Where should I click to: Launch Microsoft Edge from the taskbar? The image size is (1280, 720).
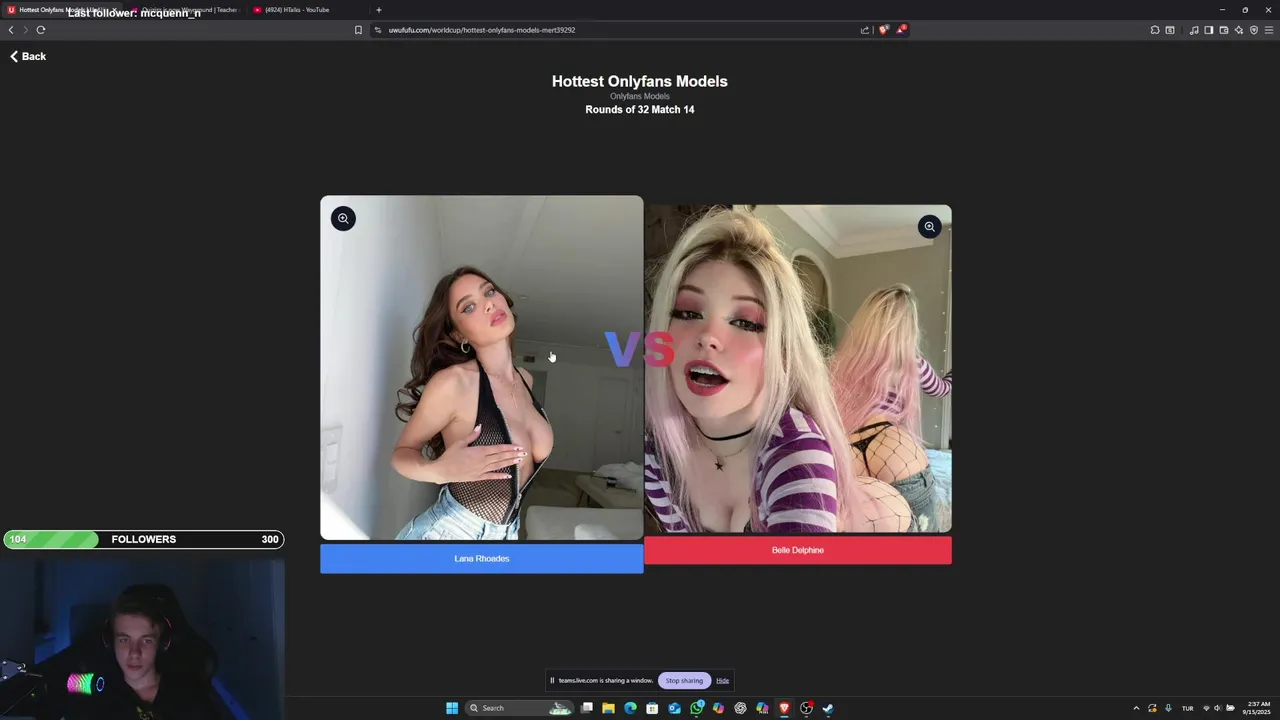tap(630, 708)
